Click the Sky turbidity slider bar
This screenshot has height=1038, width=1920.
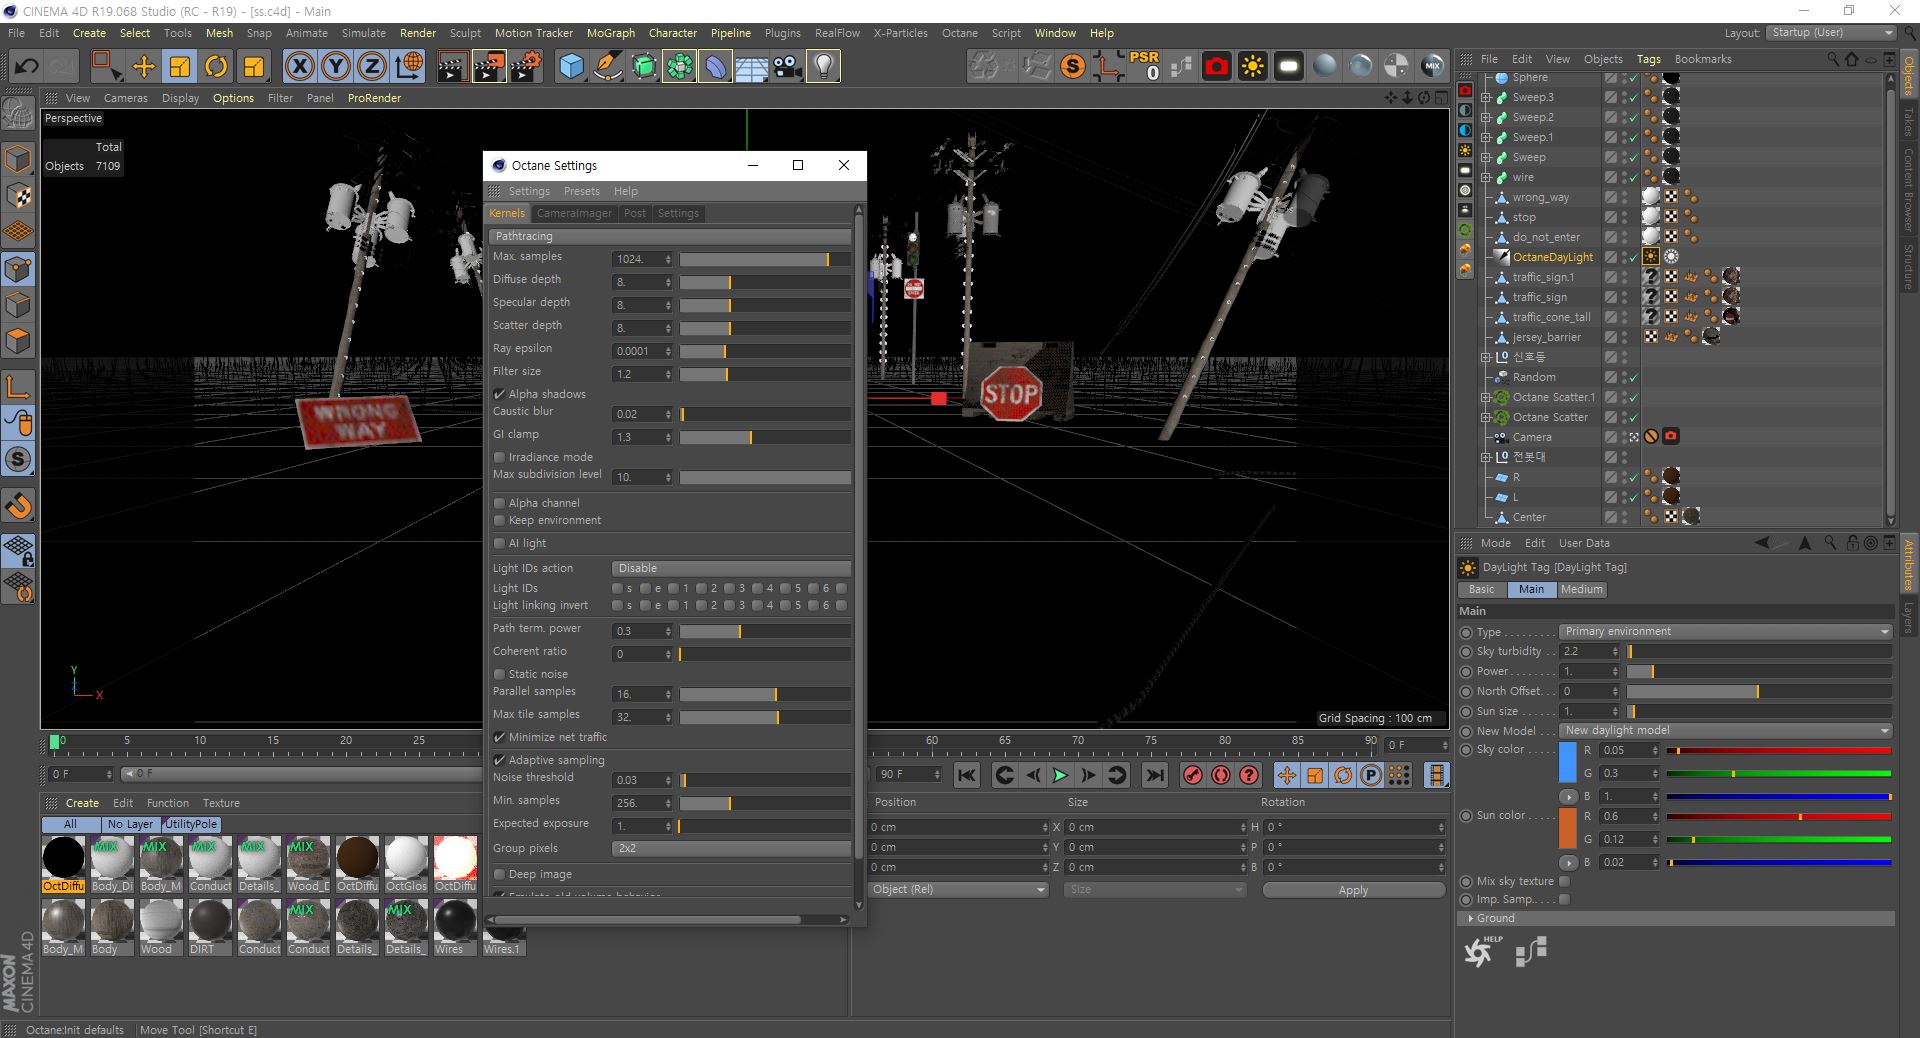pyautogui.click(x=1759, y=651)
